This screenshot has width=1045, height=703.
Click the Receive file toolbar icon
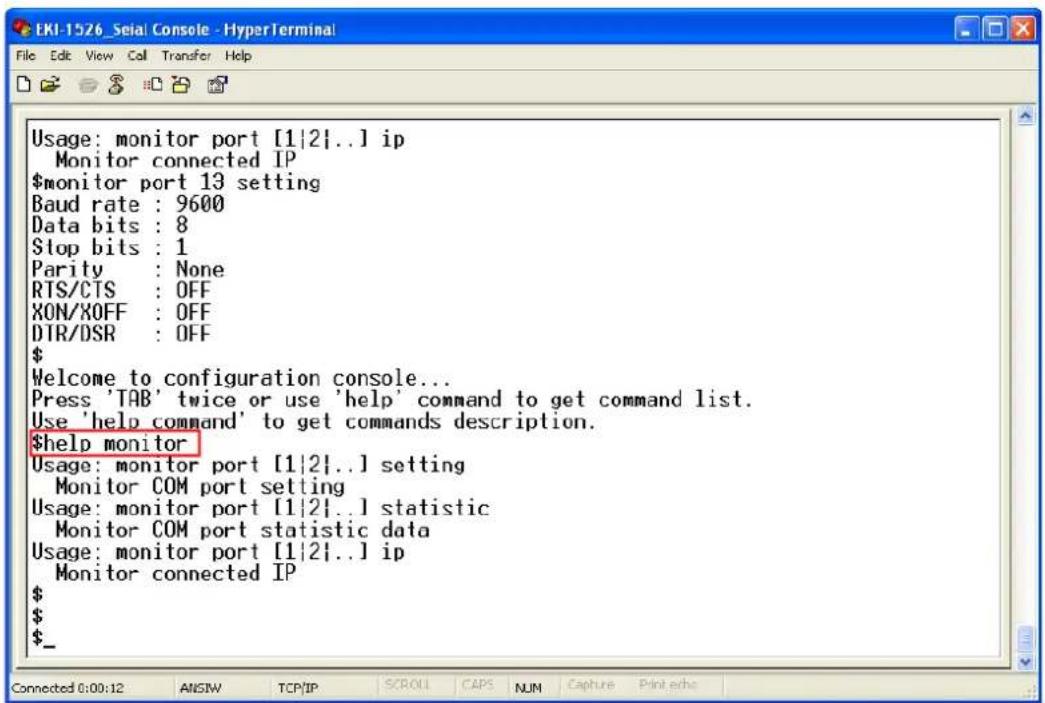click(181, 85)
